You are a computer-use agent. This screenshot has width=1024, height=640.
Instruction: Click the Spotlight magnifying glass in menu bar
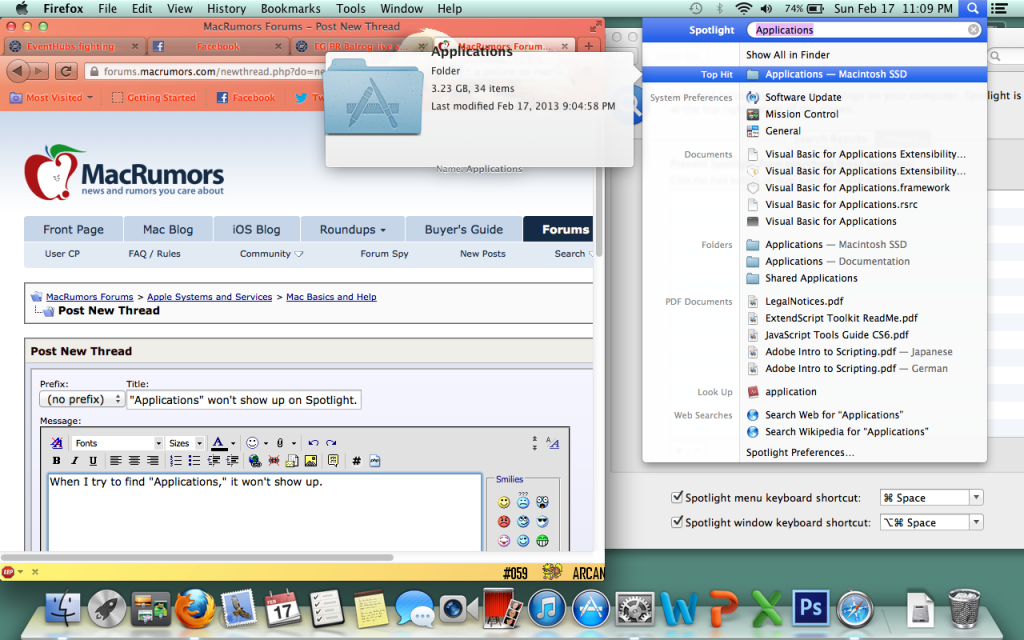click(972, 8)
